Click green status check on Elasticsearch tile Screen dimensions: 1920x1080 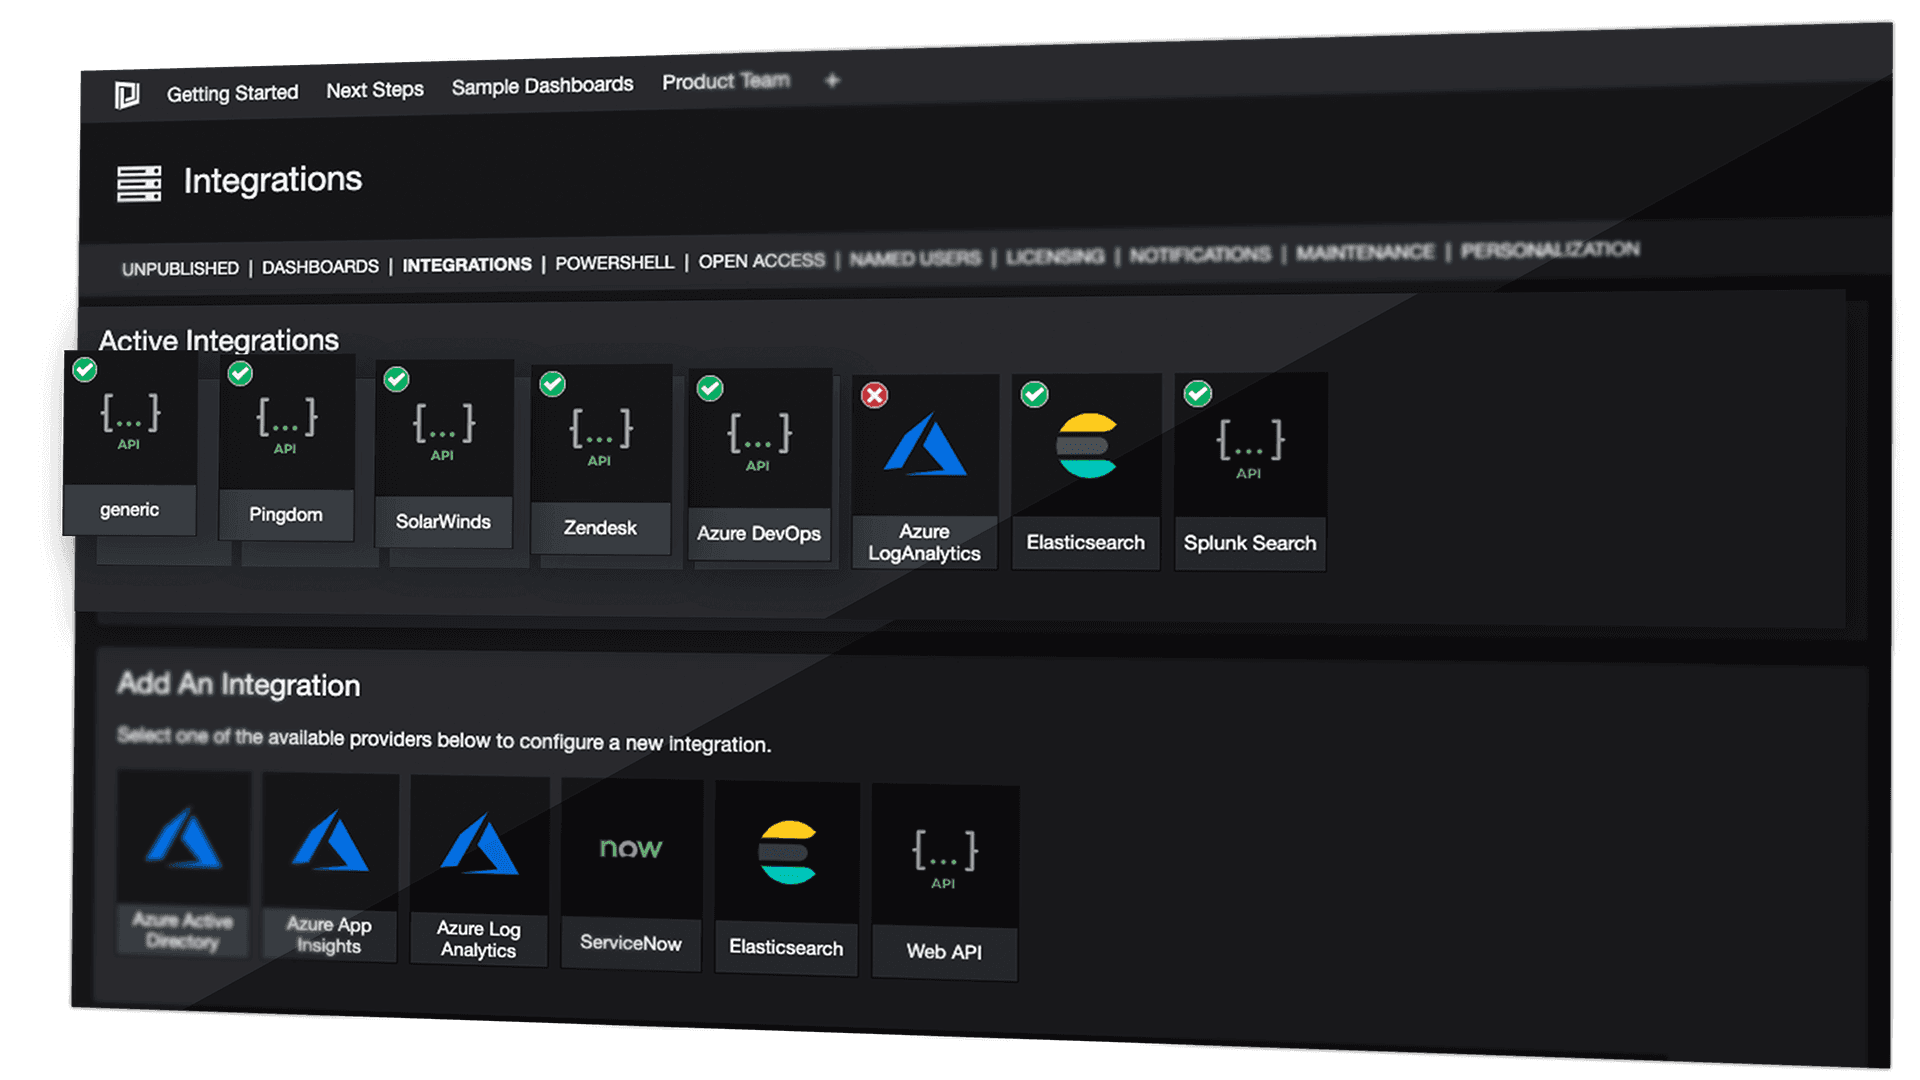tap(1035, 394)
